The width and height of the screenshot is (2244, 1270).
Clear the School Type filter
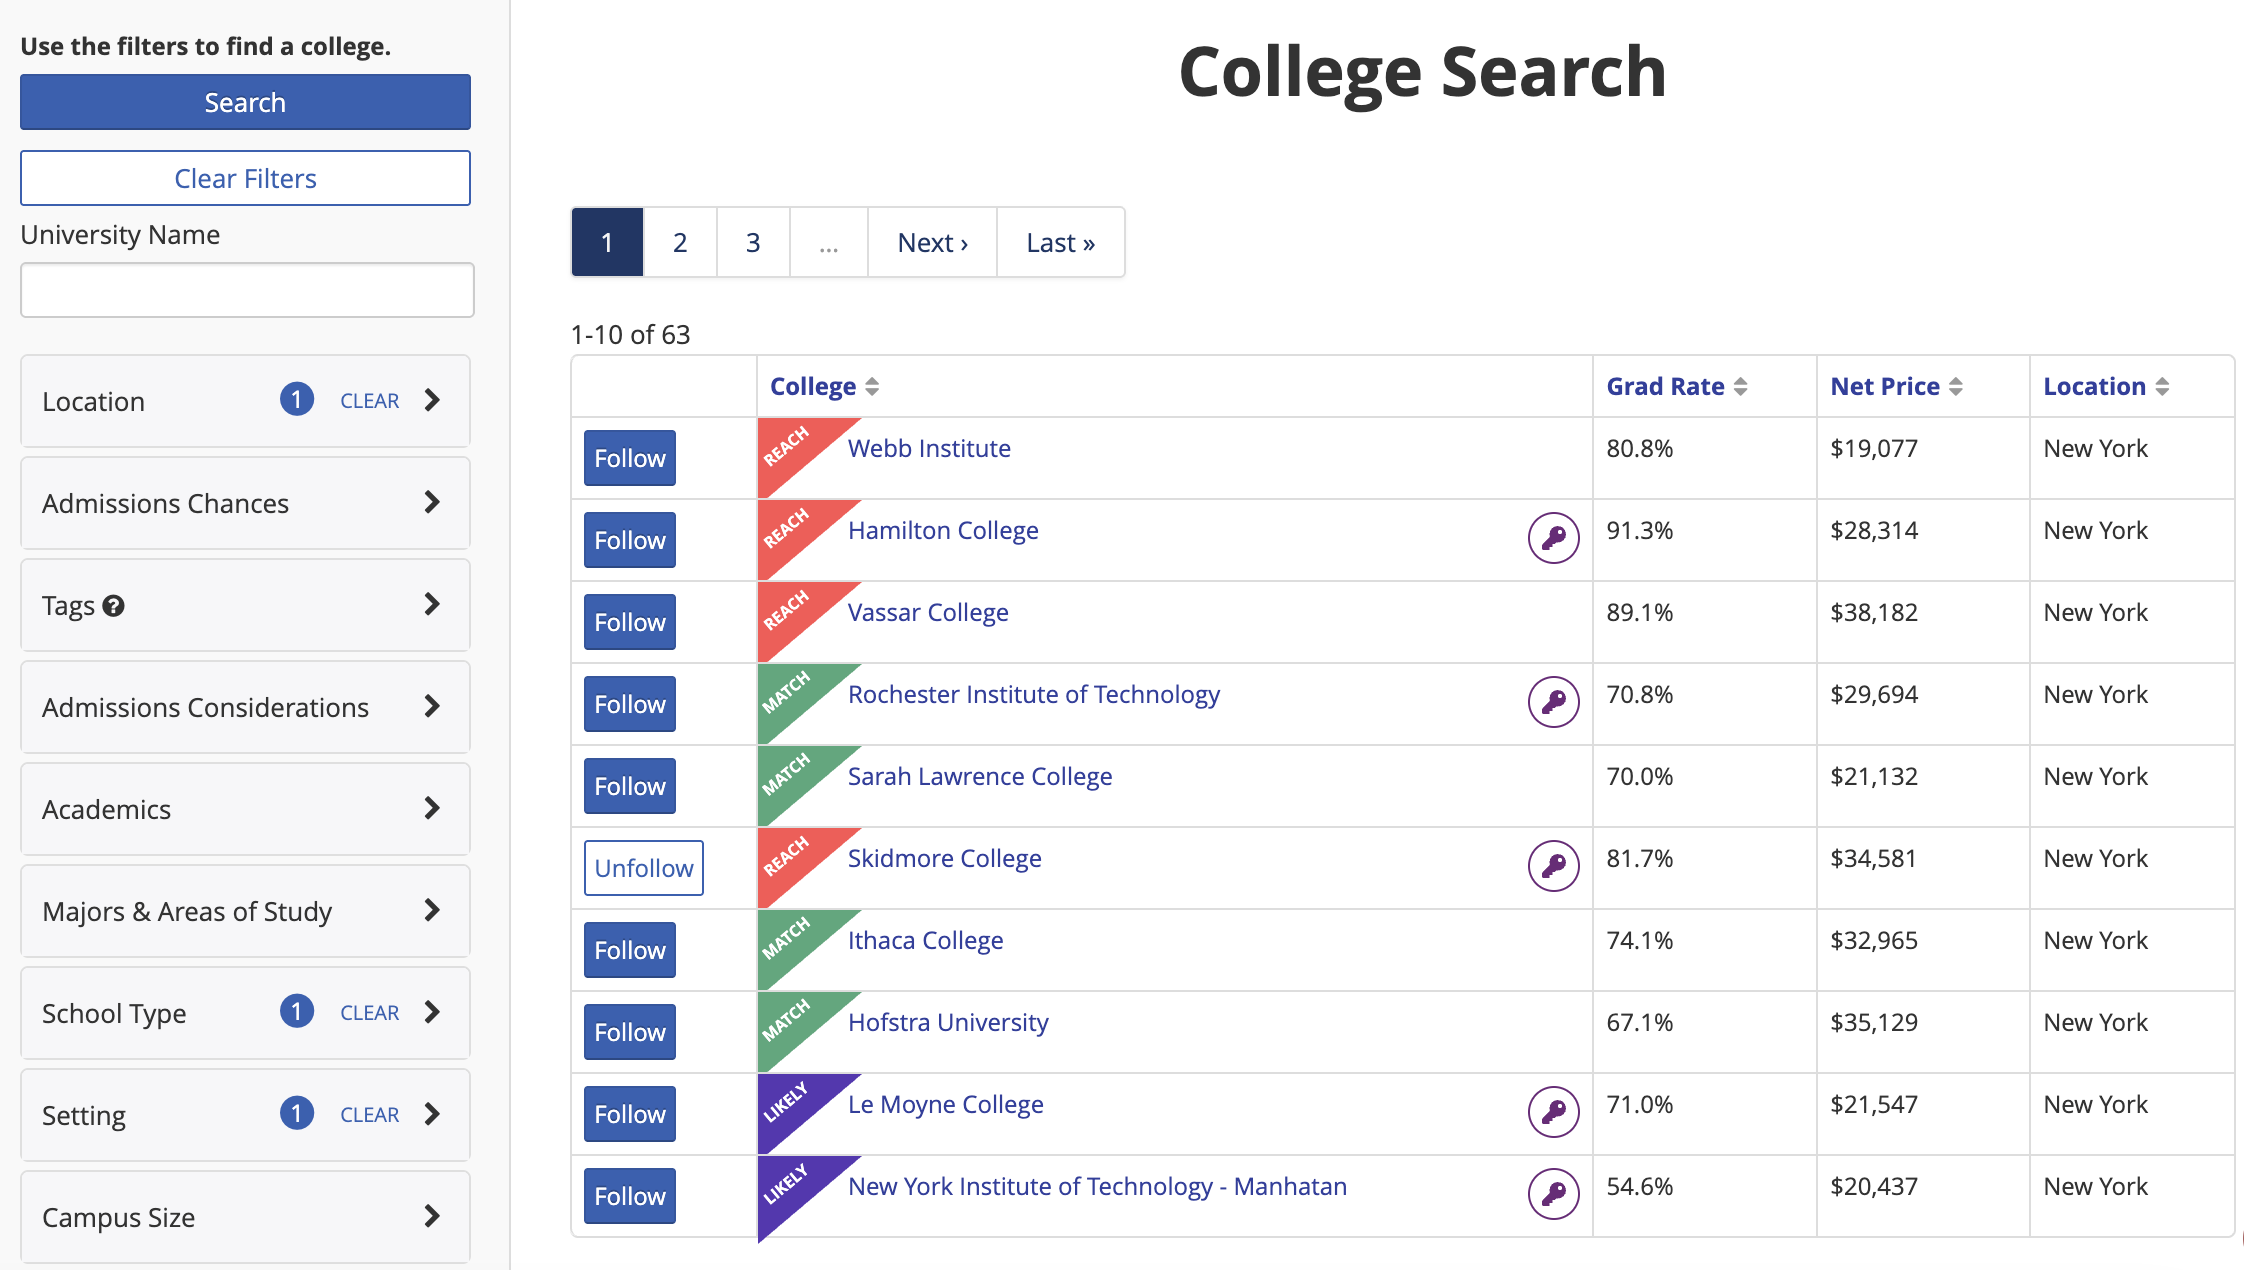(369, 1013)
